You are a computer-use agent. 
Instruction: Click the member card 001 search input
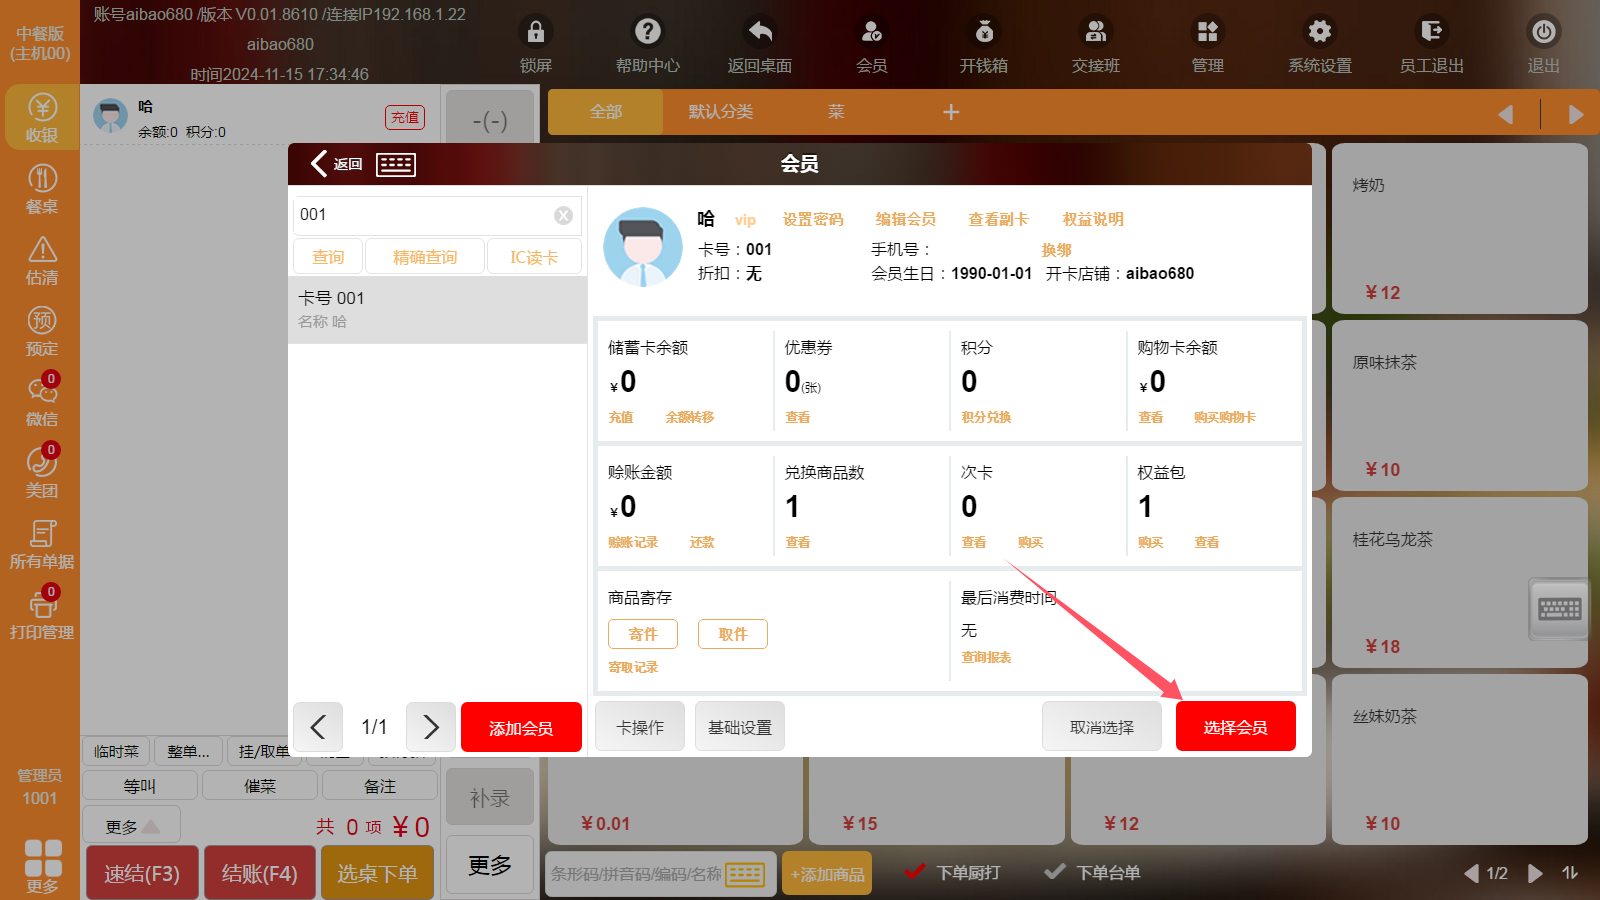[422, 215]
